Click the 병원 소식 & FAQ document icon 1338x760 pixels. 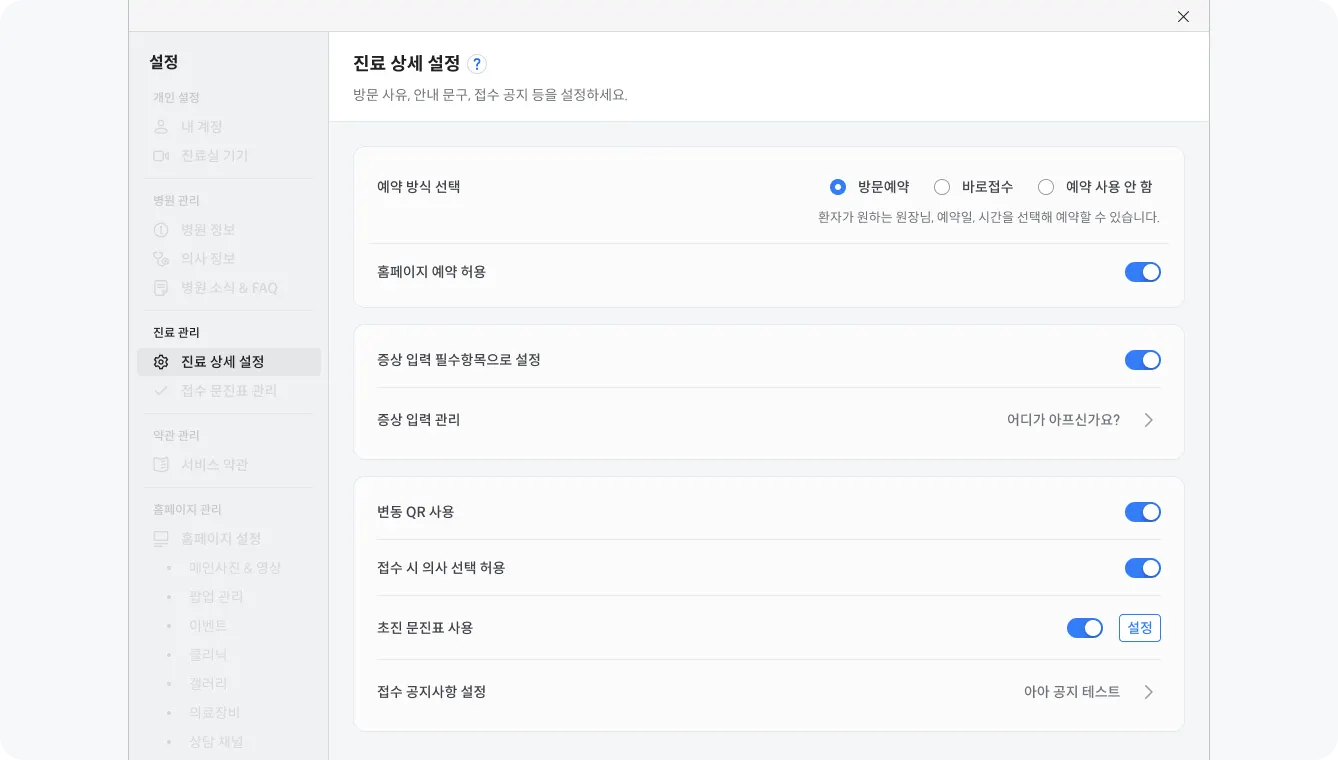tap(161, 288)
